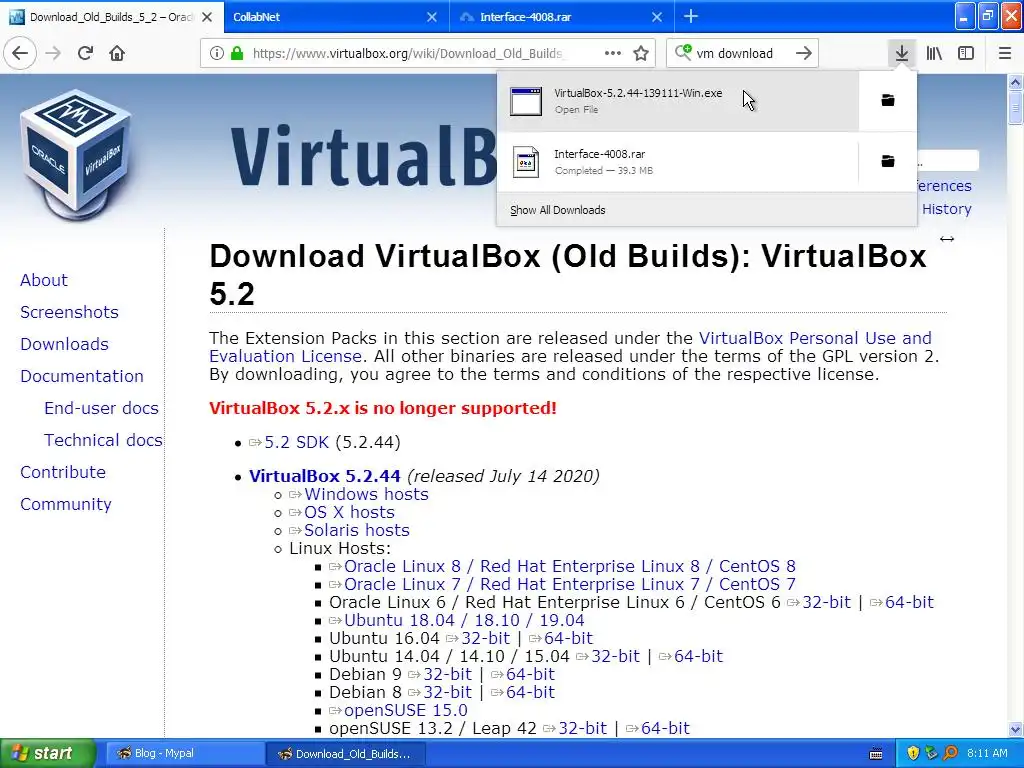This screenshot has width=1024, height=768.
Task: Toggle the sidebar view icon
Action: (x=966, y=53)
